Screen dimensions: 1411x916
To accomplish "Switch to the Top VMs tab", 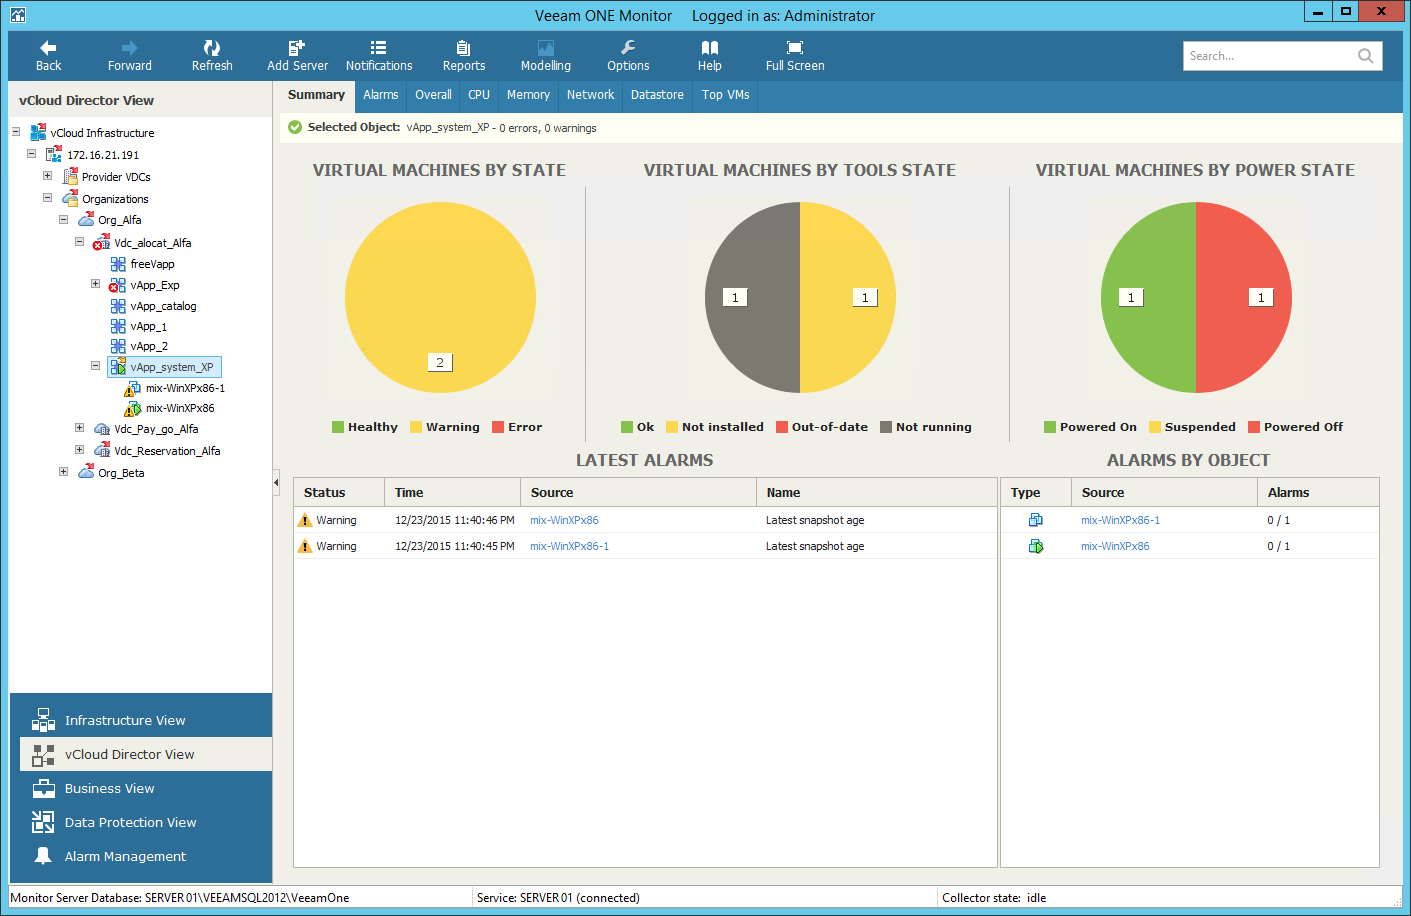I will [x=726, y=95].
